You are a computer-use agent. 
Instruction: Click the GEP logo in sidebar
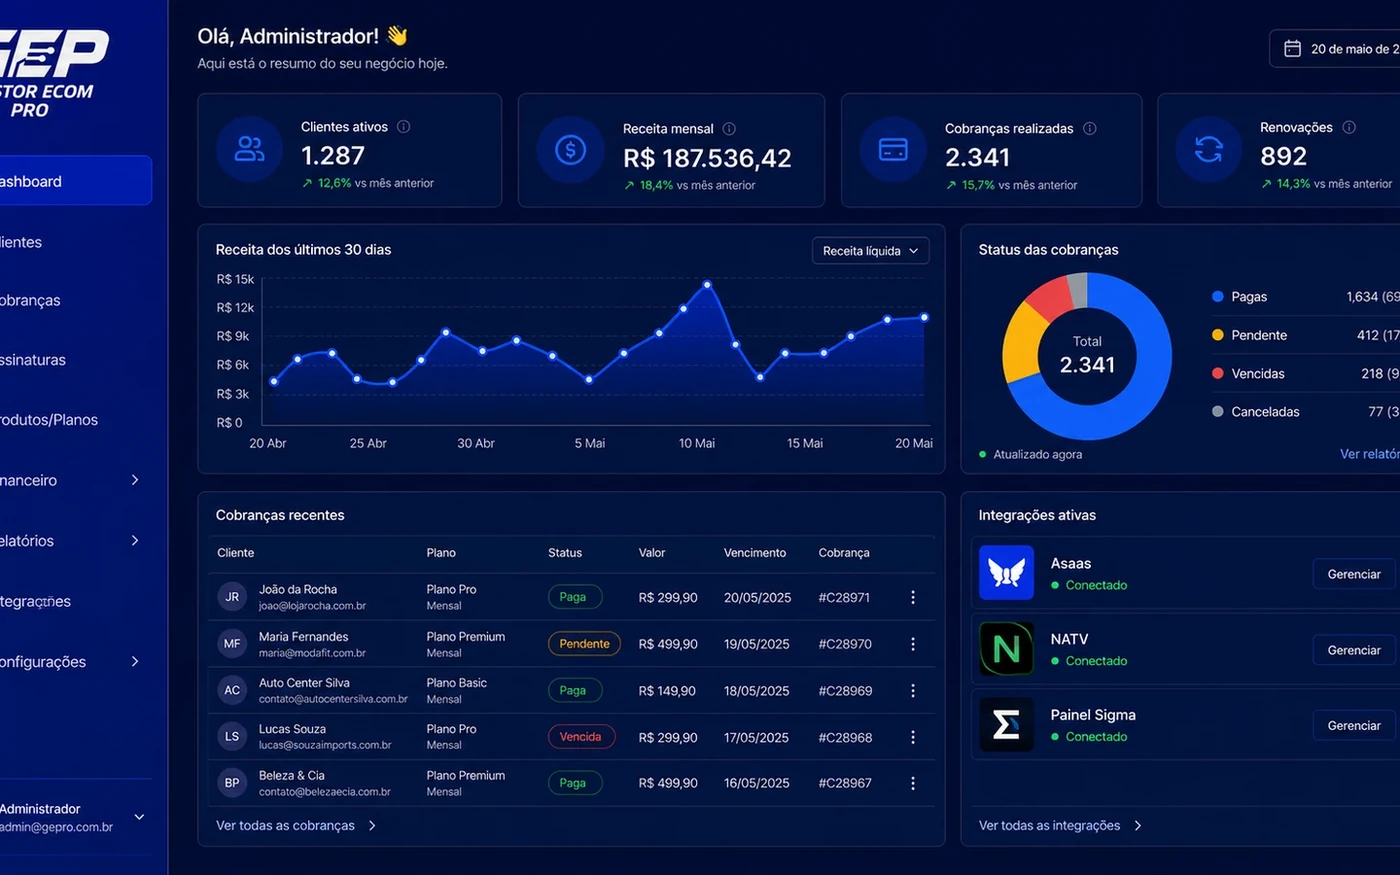tap(52, 73)
